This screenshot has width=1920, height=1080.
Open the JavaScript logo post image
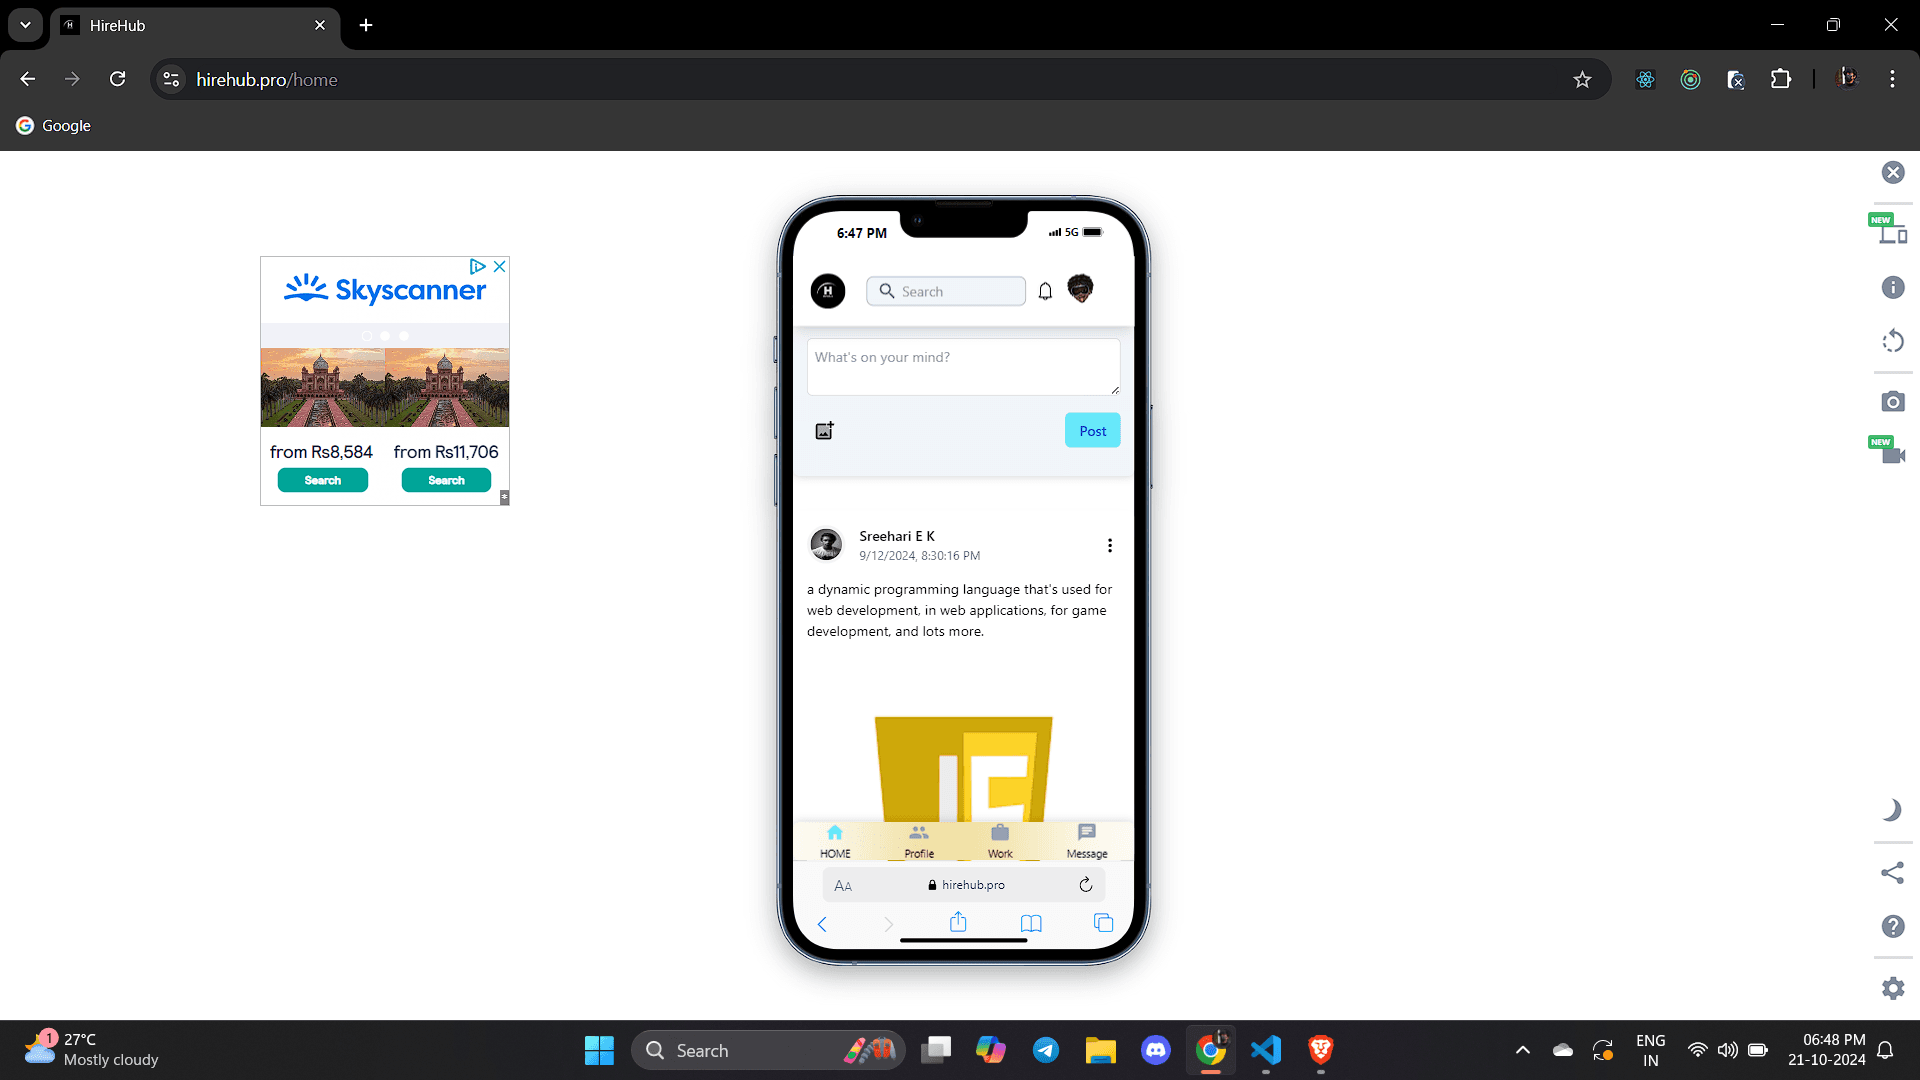[x=963, y=768]
